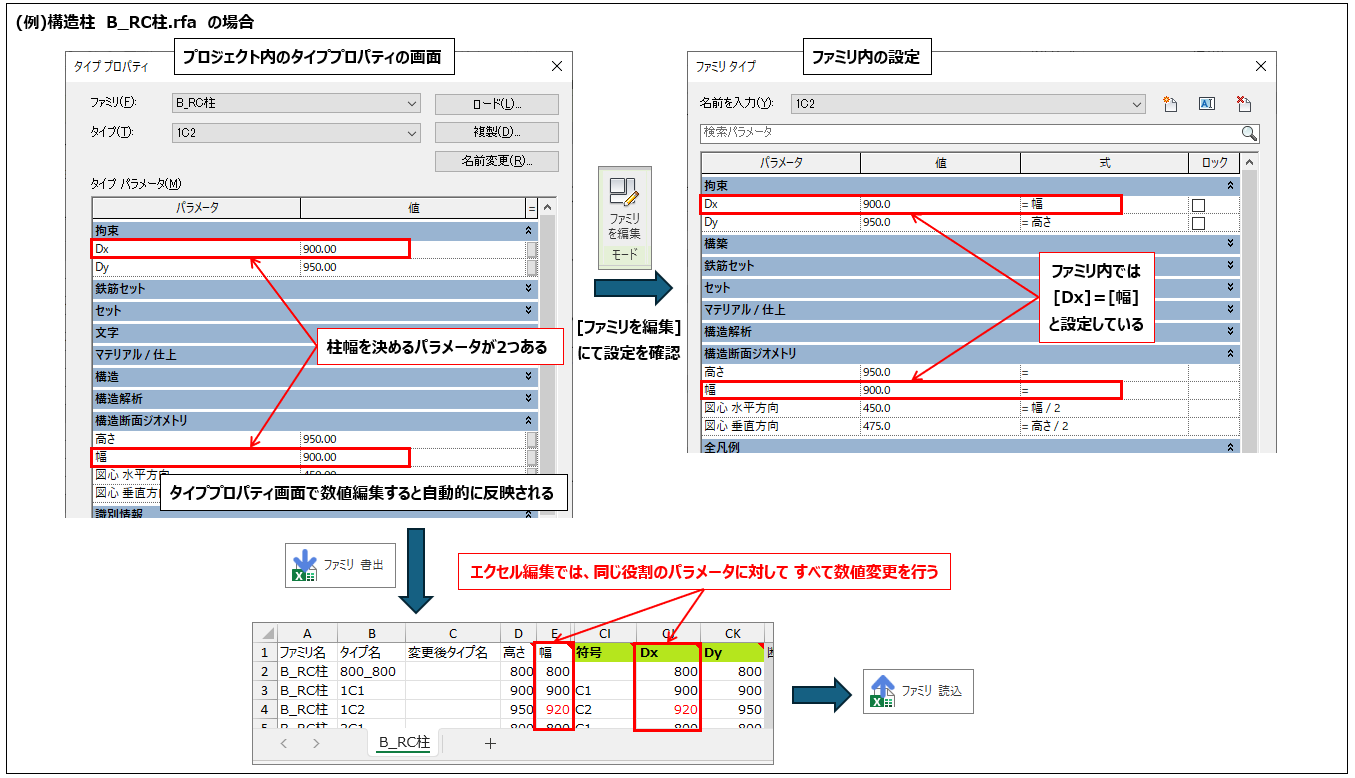Screen dimensions: 1355x778
Task: Click 図心 垂直方向 formula '= 高さ / 2'
Action: pyautogui.click(x=1104, y=426)
